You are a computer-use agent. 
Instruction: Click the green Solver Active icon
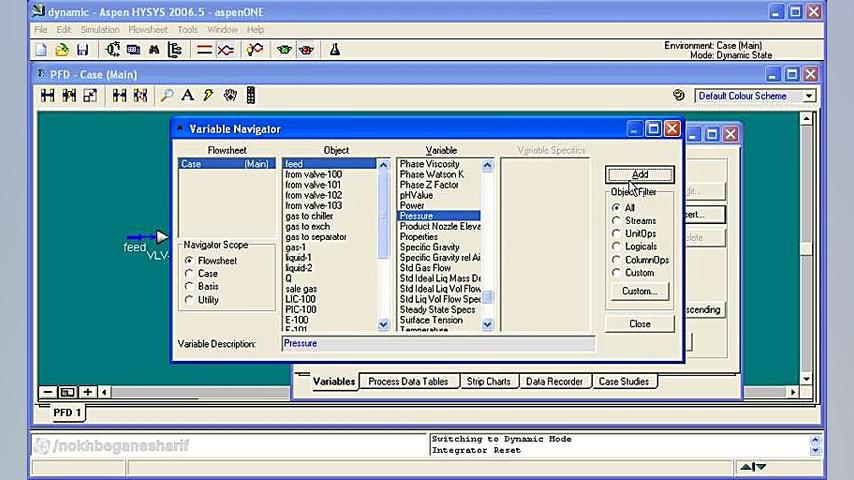tap(285, 49)
